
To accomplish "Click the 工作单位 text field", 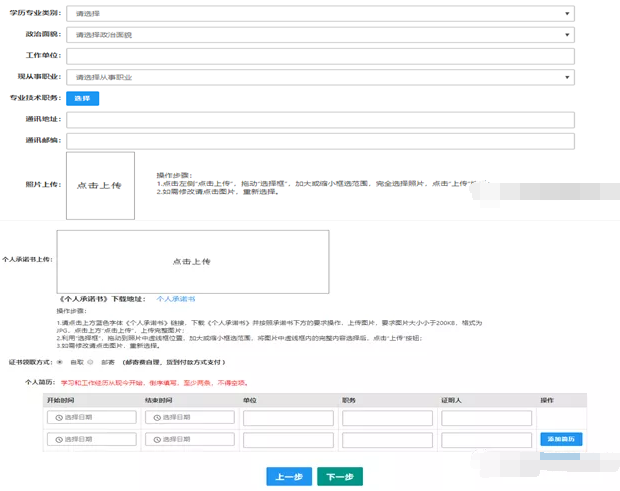I will (x=320, y=56).
